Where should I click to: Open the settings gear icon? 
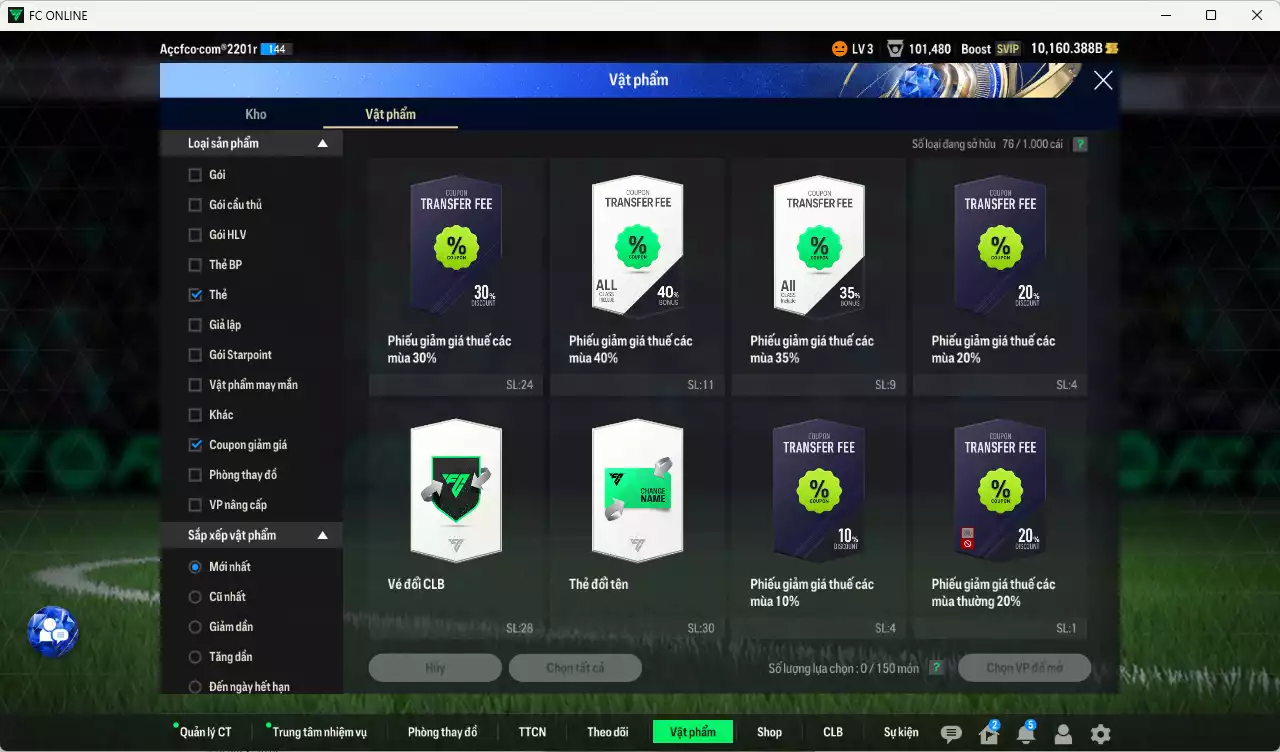pyautogui.click(x=1100, y=734)
